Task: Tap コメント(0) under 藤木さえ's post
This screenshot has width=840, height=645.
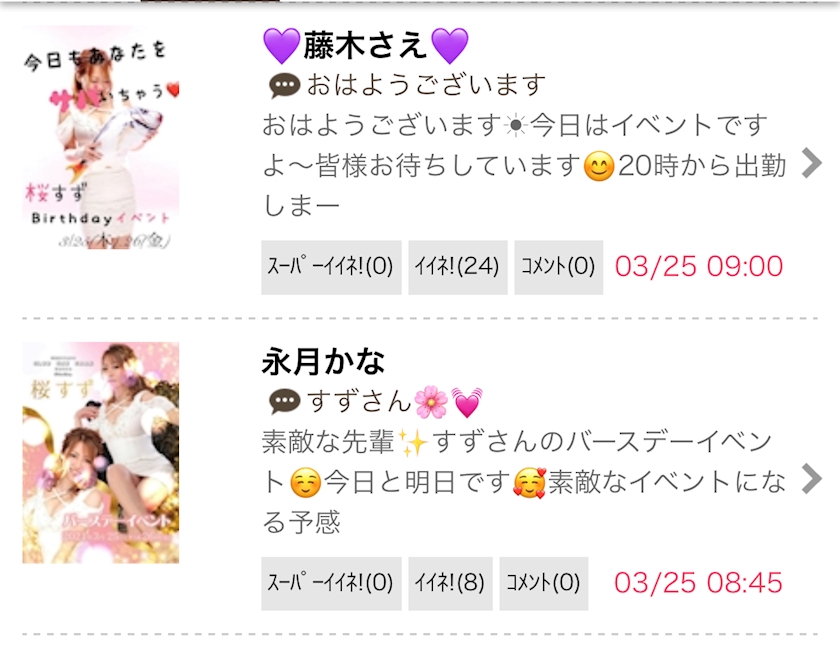Action: (559, 267)
